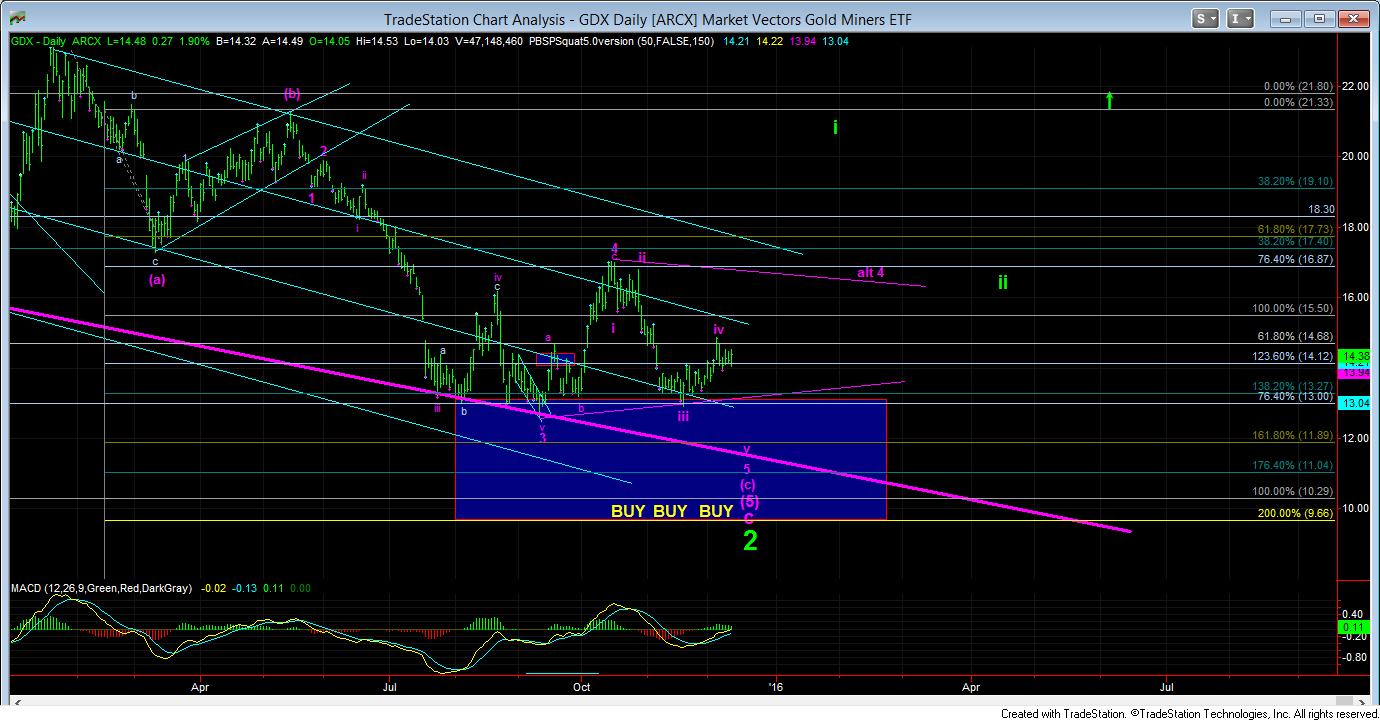Click the -0.80 MACD axis label
1380x720 pixels.
coord(1353,657)
